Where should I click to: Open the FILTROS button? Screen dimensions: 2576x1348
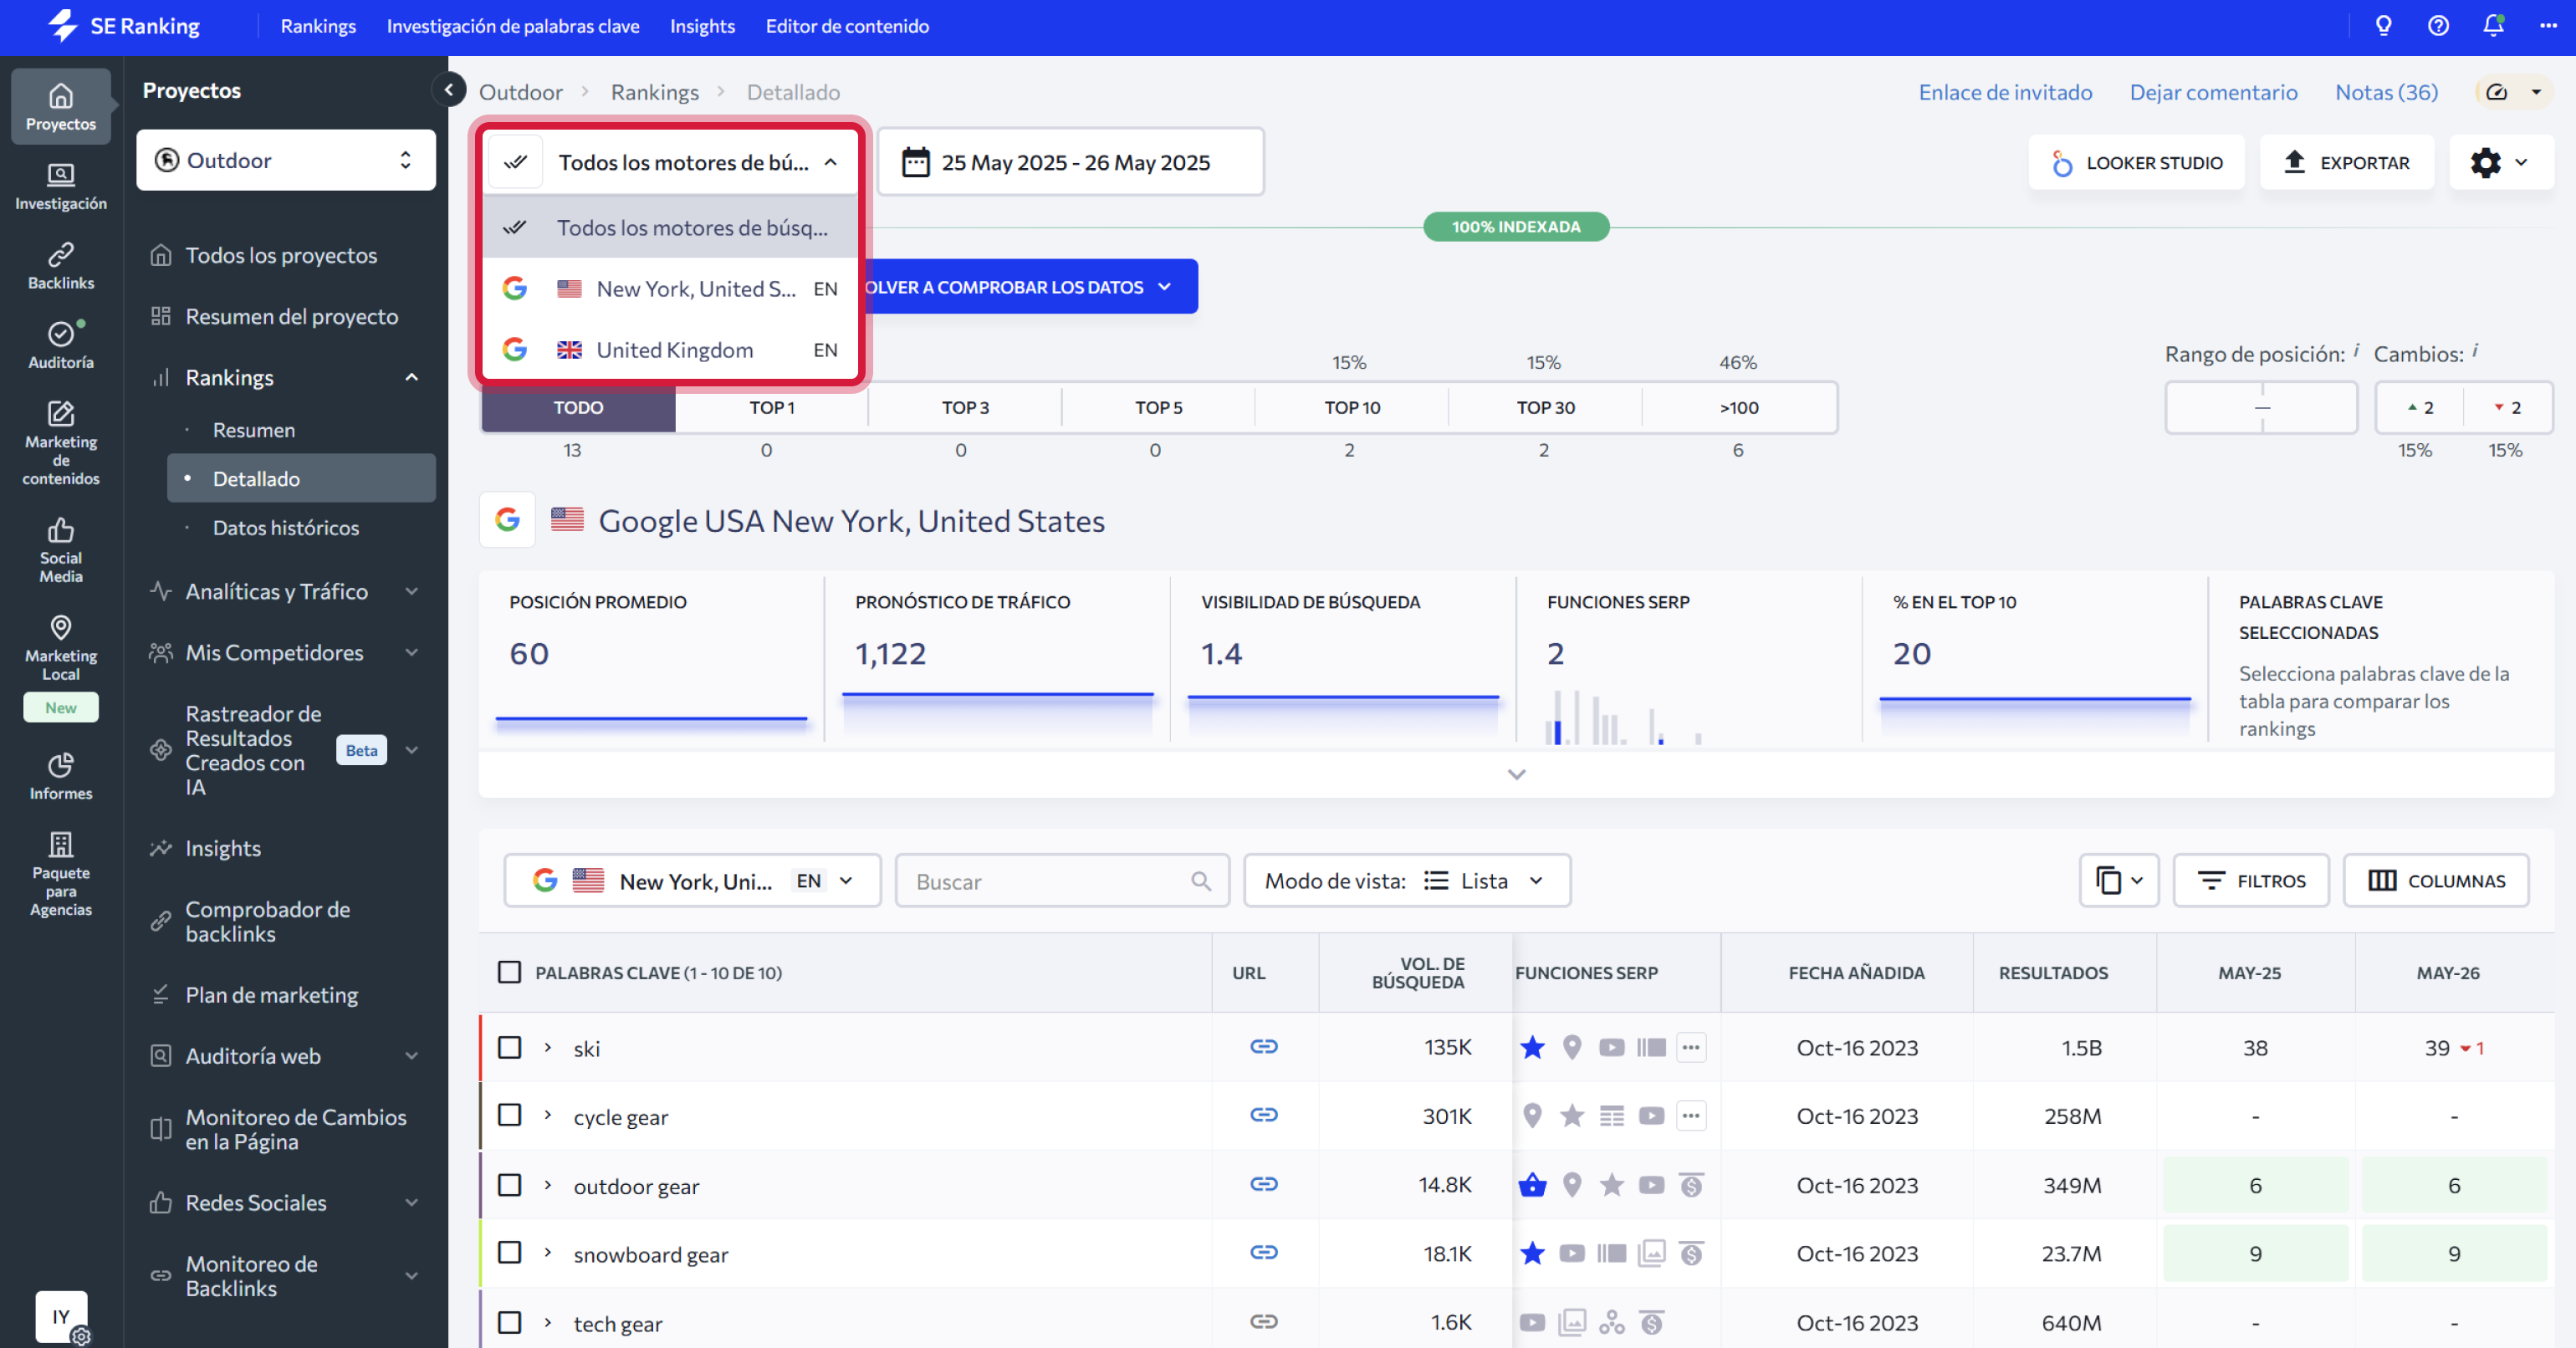click(x=2251, y=881)
